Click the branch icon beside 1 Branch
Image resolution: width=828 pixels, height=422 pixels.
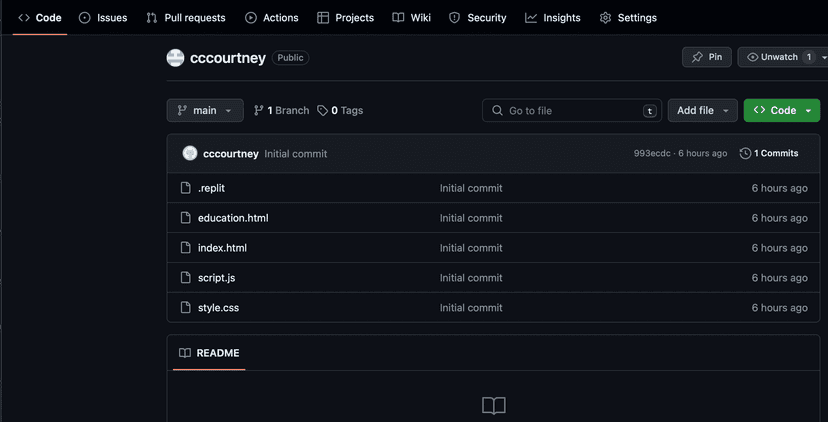pos(259,111)
